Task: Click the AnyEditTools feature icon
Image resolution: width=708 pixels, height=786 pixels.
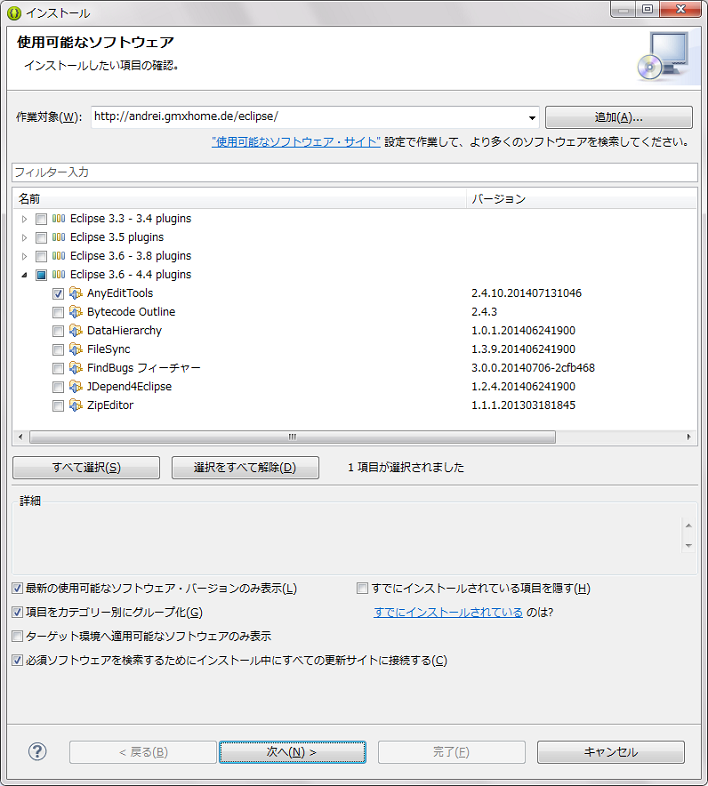Action: [76, 293]
